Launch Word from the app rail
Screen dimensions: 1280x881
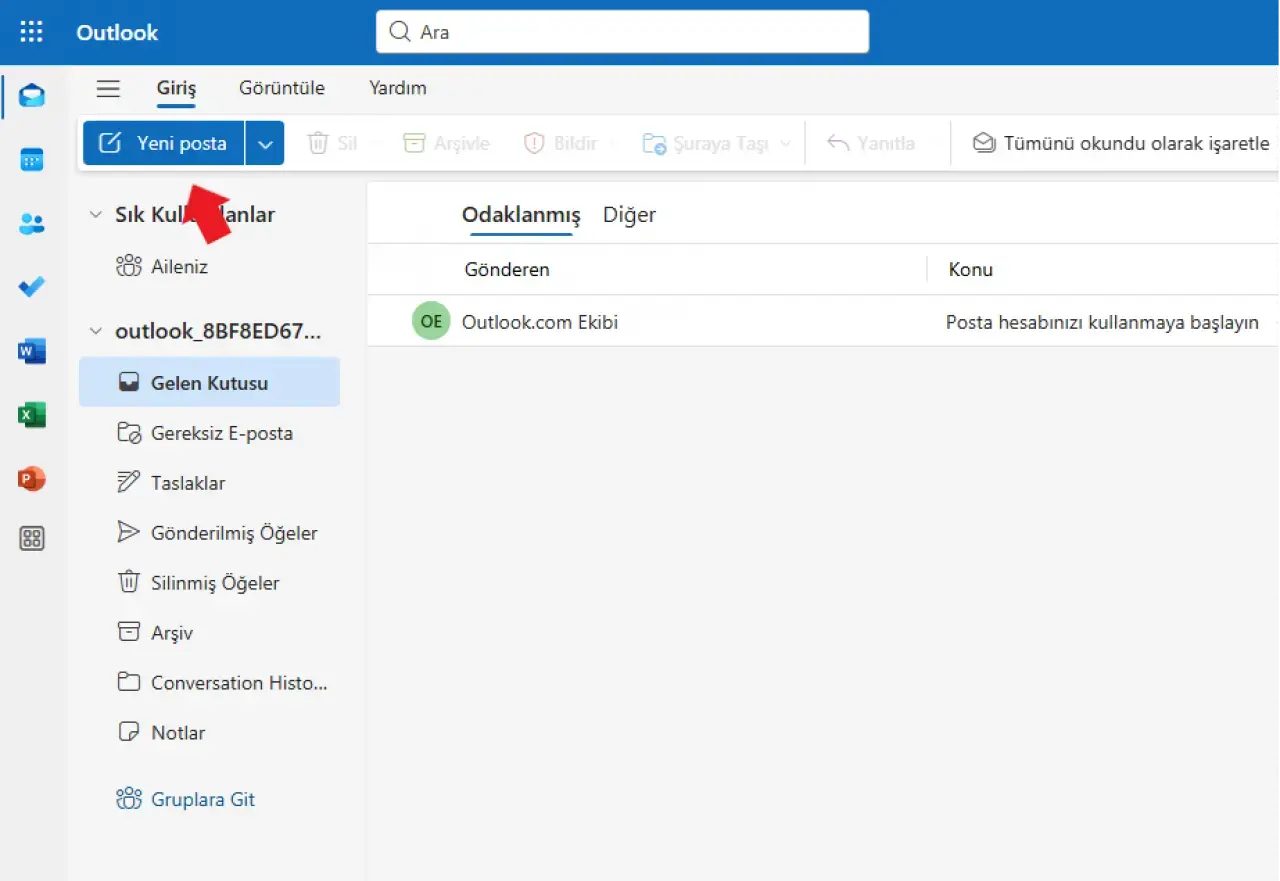tap(32, 351)
